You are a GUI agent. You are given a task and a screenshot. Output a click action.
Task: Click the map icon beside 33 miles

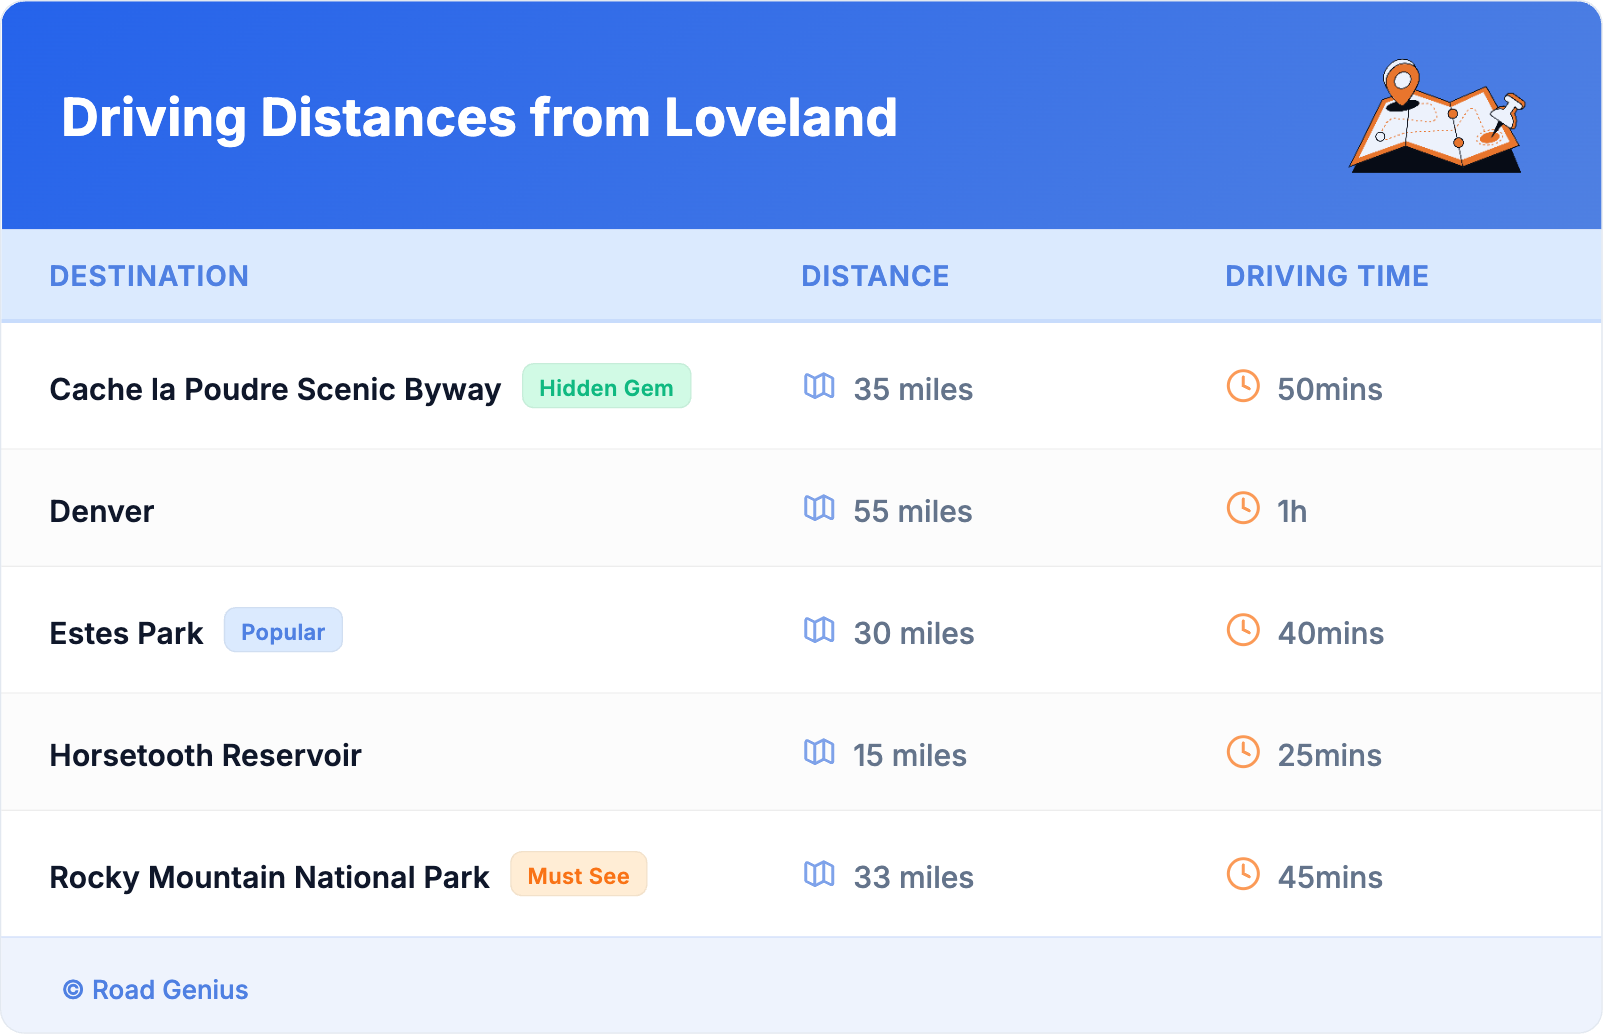coord(819,875)
